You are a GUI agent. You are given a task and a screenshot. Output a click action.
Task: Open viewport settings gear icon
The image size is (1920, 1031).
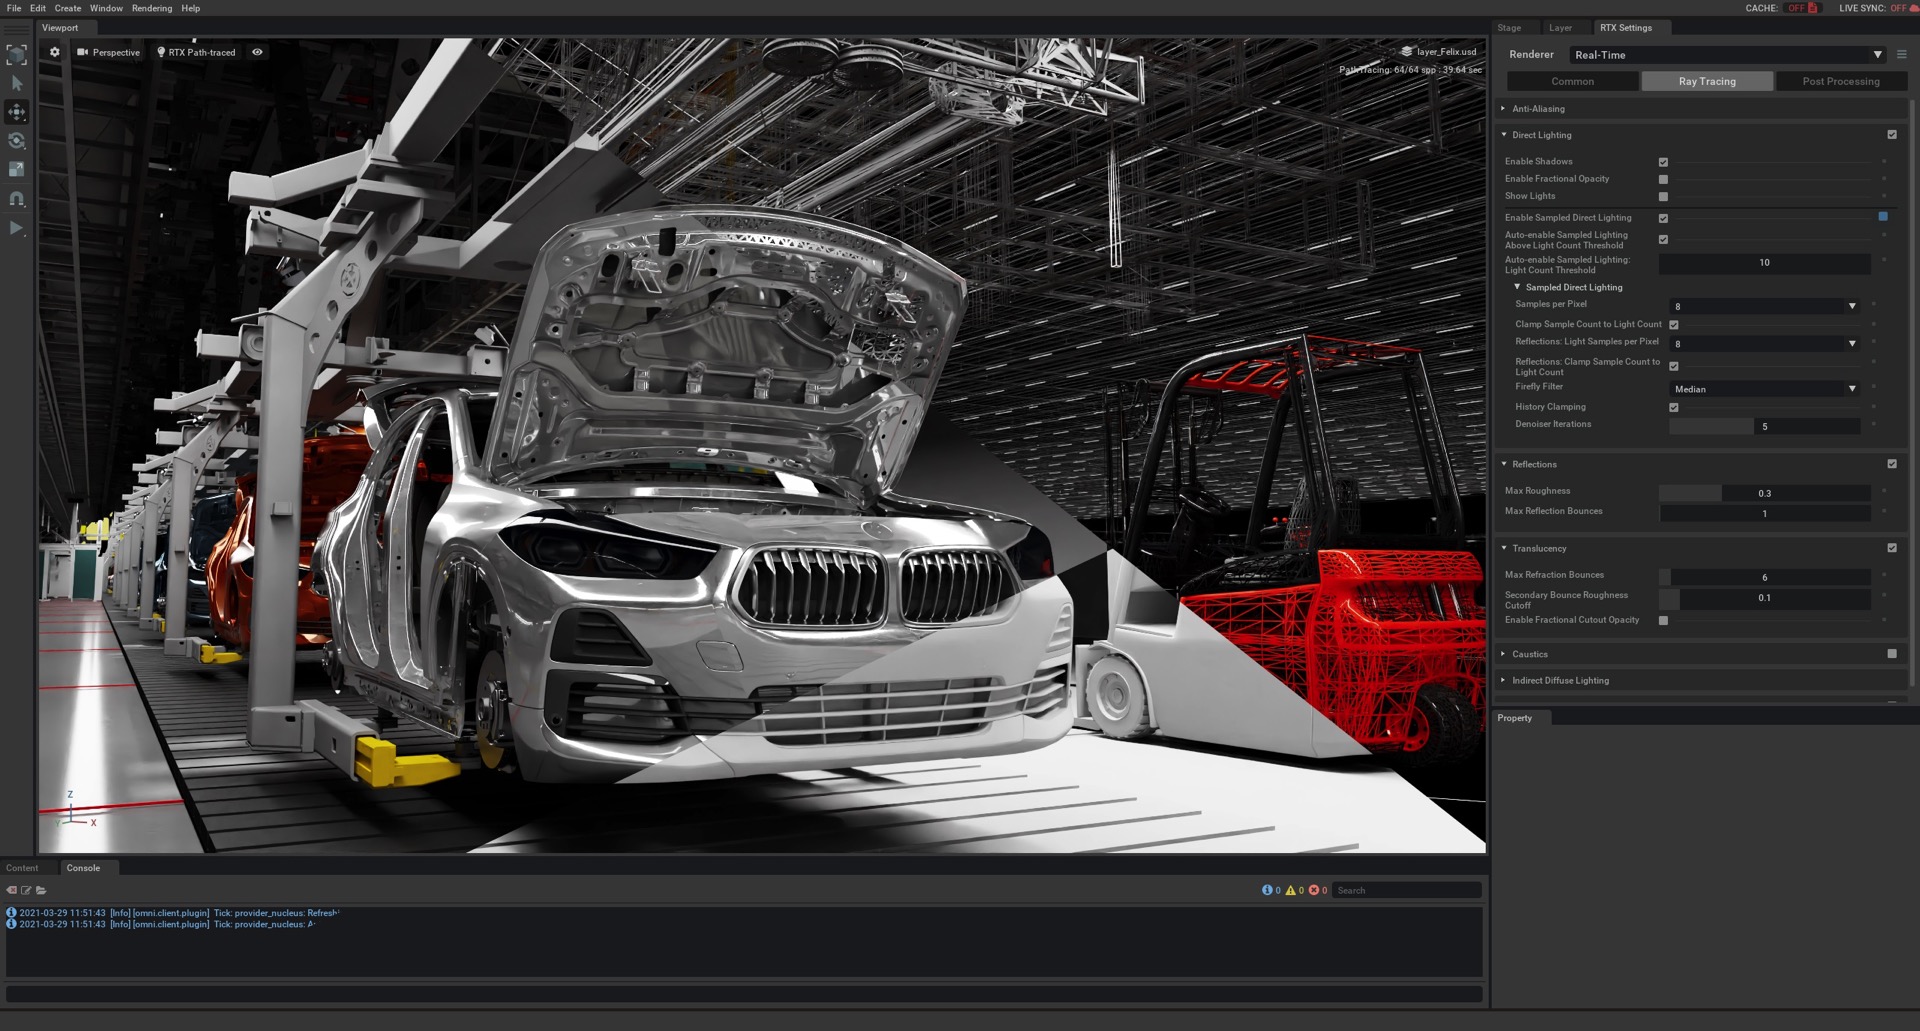click(x=55, y=52)
